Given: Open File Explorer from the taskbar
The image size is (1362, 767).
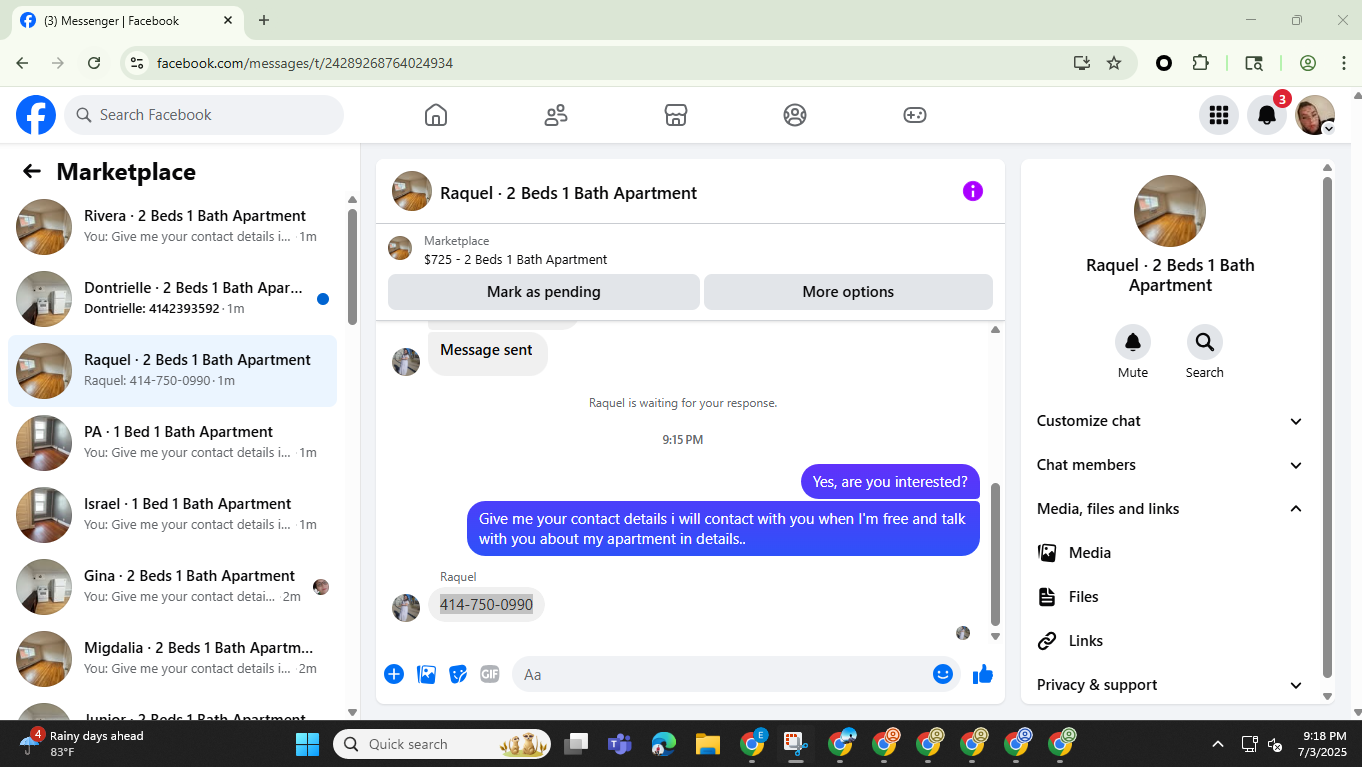Looking at the screenshot, I should pos(708,744).
